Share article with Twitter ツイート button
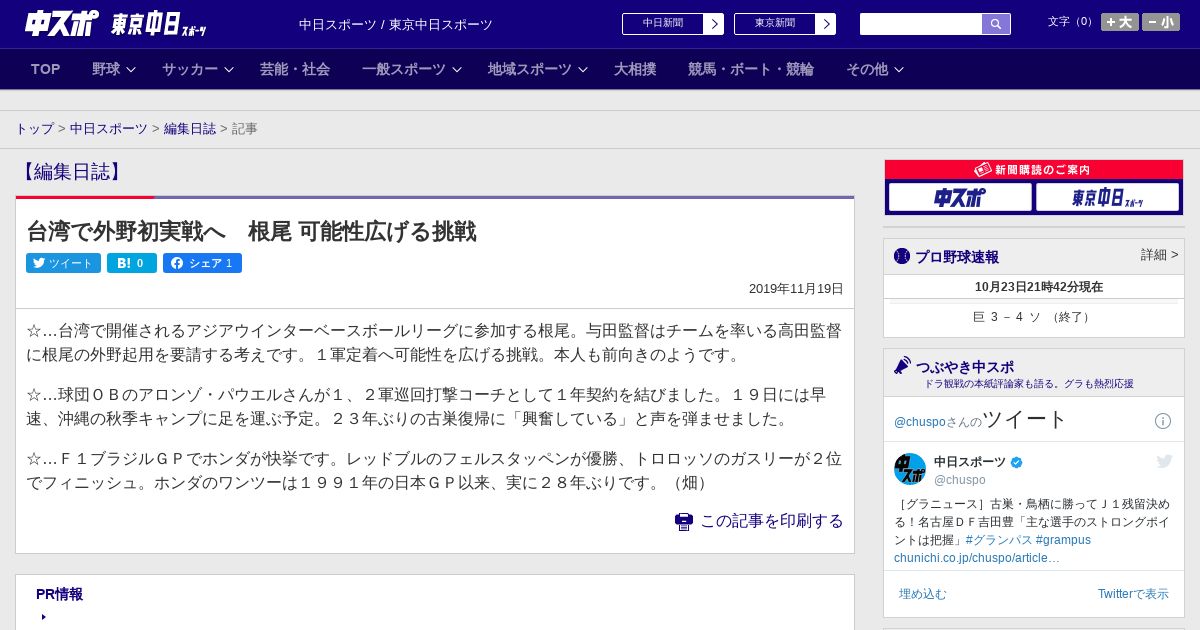This screenshot has height=630, width=1200. coord(63,263)
